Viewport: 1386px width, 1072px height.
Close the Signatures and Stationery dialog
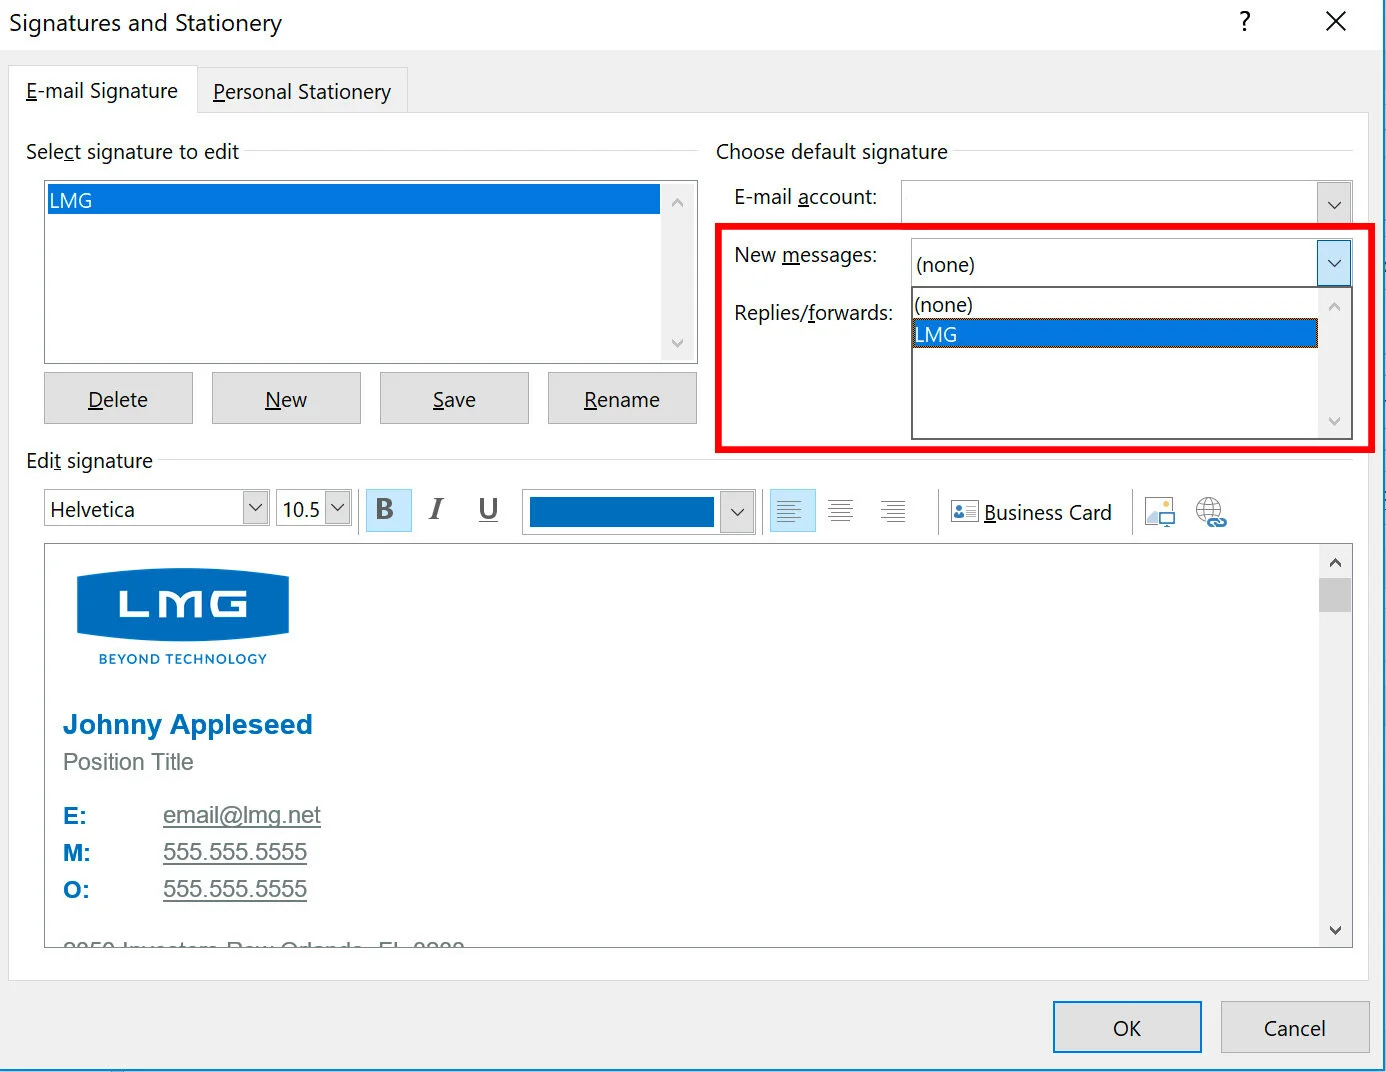point(1336,22)
